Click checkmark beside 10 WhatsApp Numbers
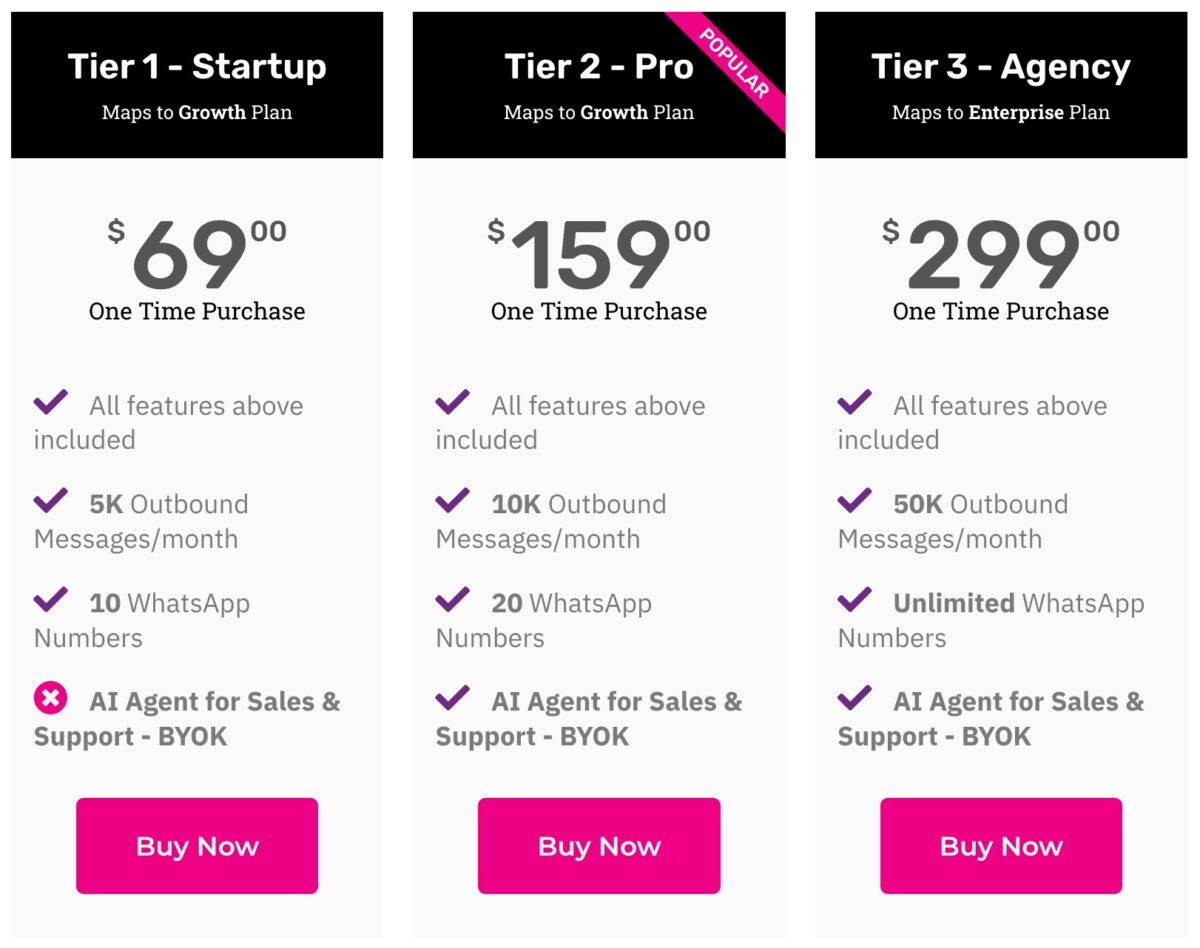The height and width of the screenshot is (948, 1200). pyautogui.click(x=51, y=600)
